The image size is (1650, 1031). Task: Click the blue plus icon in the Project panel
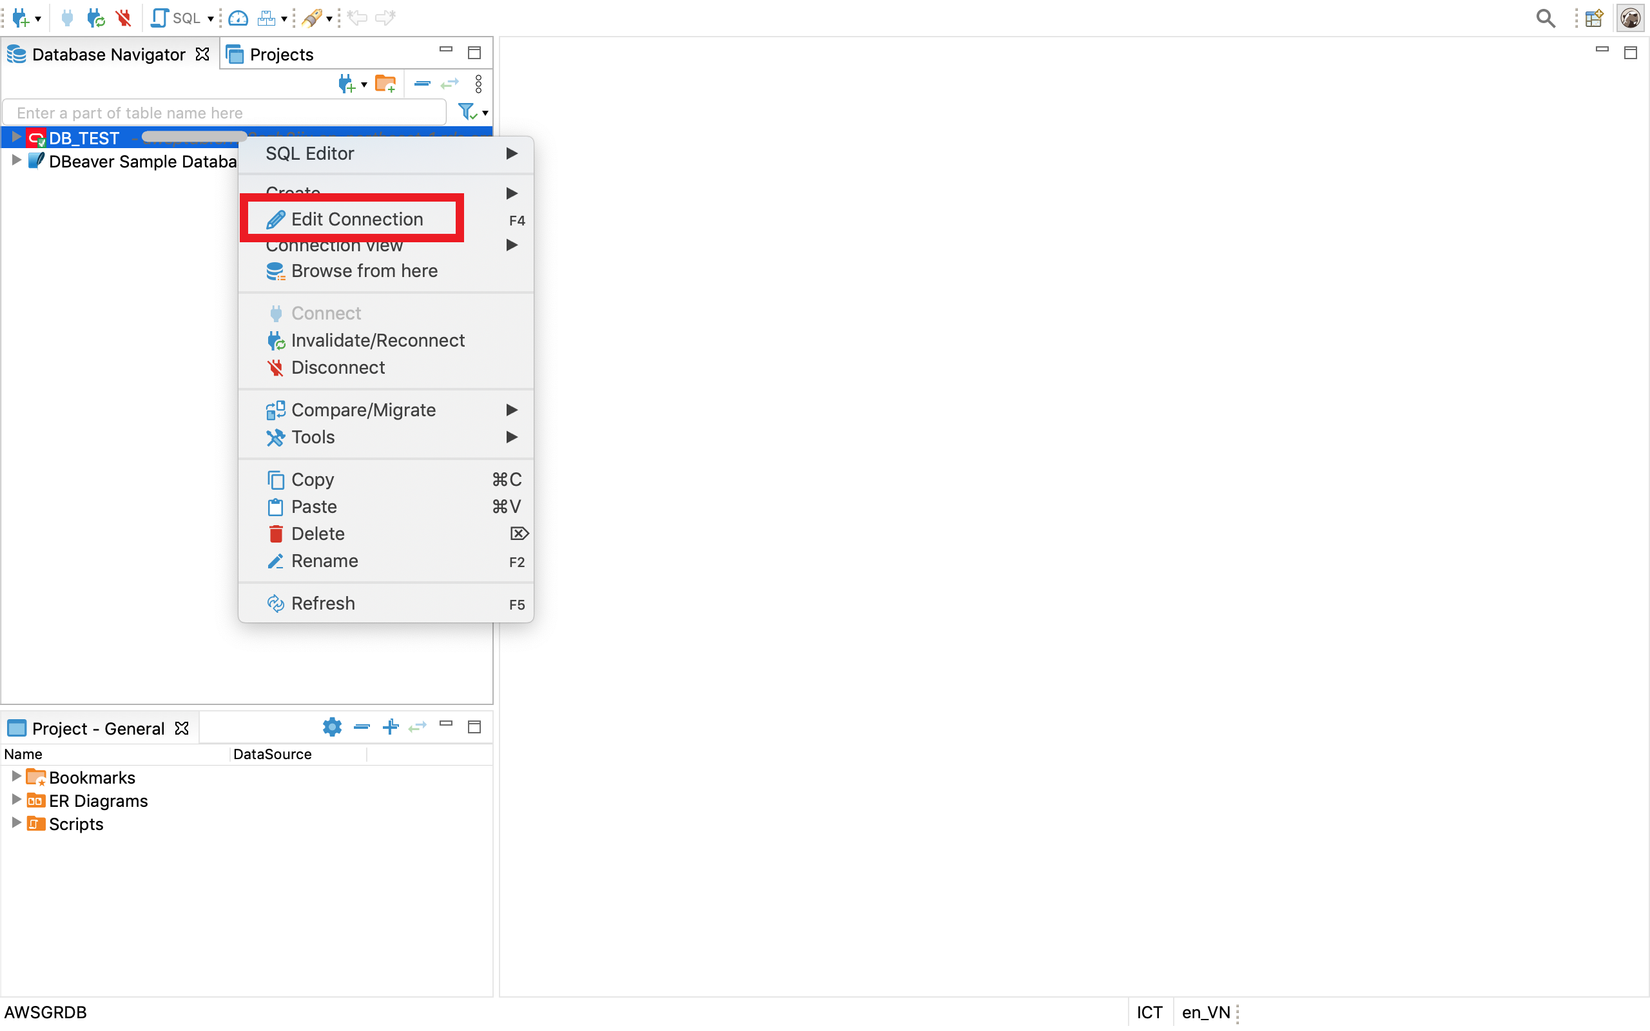tap(391, 727)
